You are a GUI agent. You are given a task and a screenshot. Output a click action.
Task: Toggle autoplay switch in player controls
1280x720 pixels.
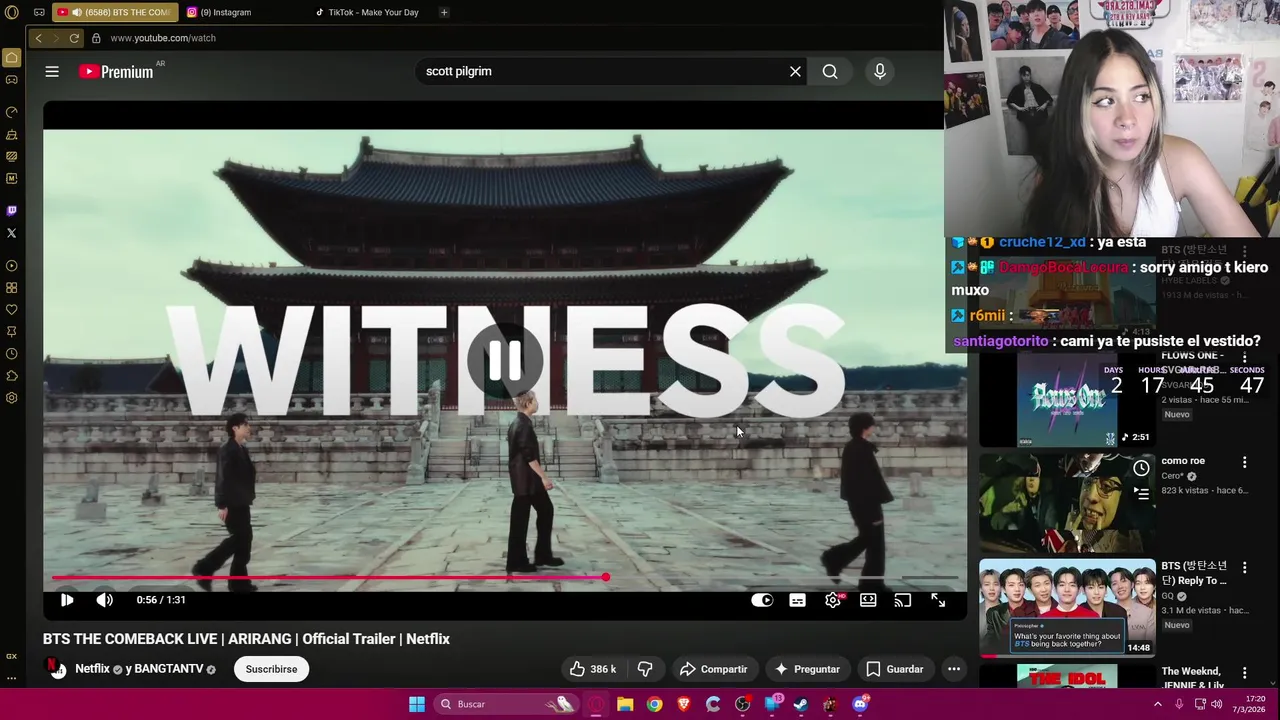pos(762,600)
